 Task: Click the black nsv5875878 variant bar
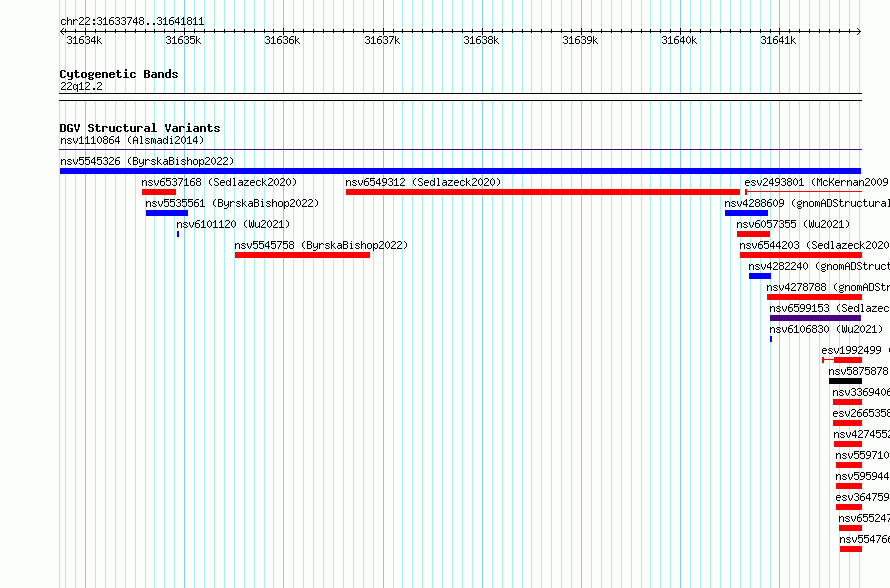pyautogui.click(x=845, y=381)
